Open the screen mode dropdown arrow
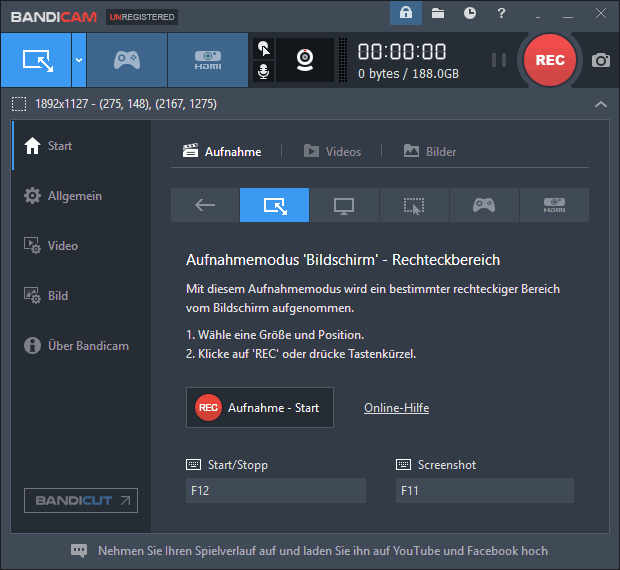The height and width of the screenshot is (570, 620). click(79, 60)
